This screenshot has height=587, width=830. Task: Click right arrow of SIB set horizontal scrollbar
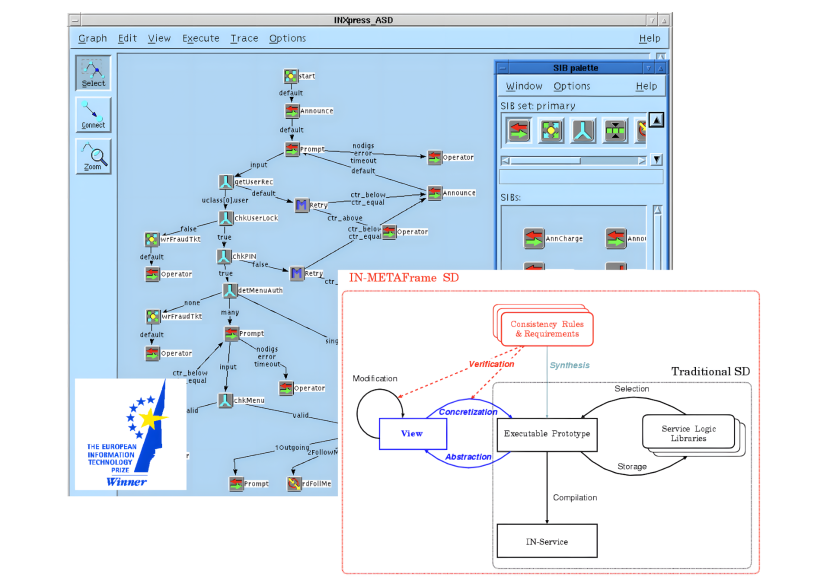coord(642,160)
